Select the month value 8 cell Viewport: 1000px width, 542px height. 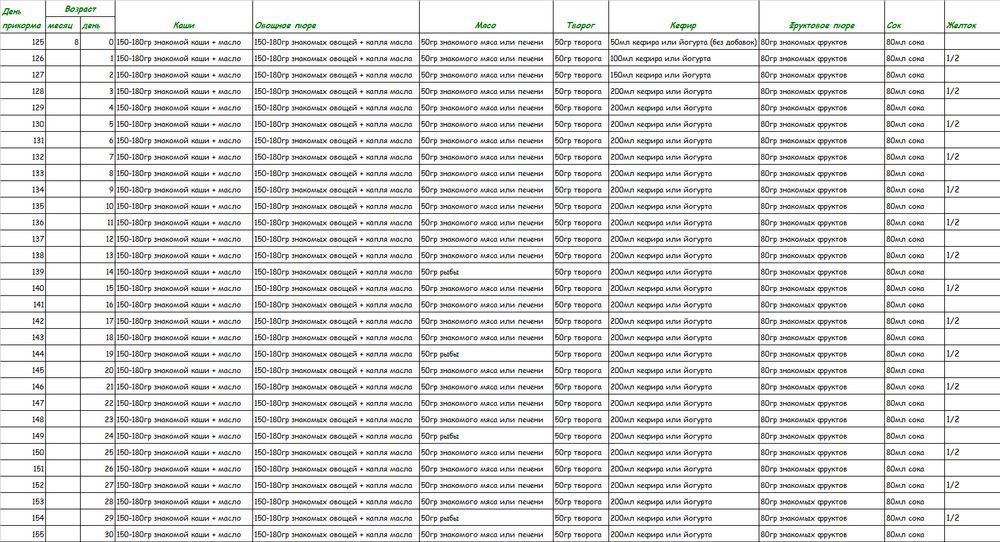click(62, 42)
